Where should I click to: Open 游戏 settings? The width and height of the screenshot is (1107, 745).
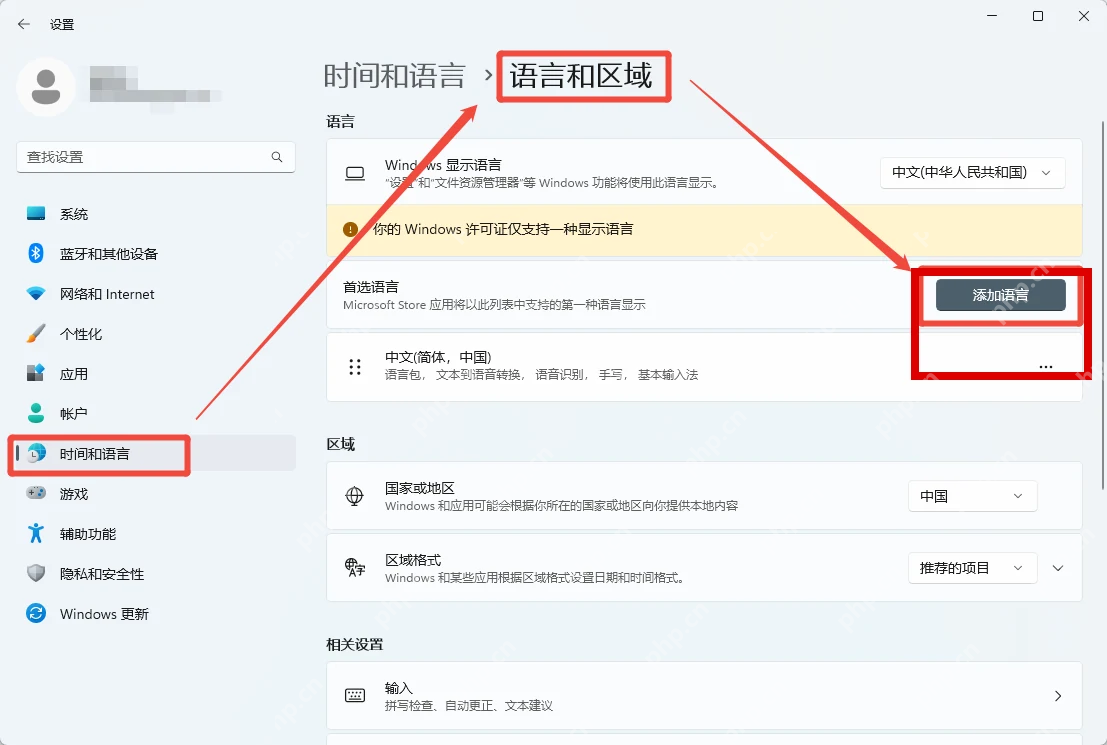[154, 494]
